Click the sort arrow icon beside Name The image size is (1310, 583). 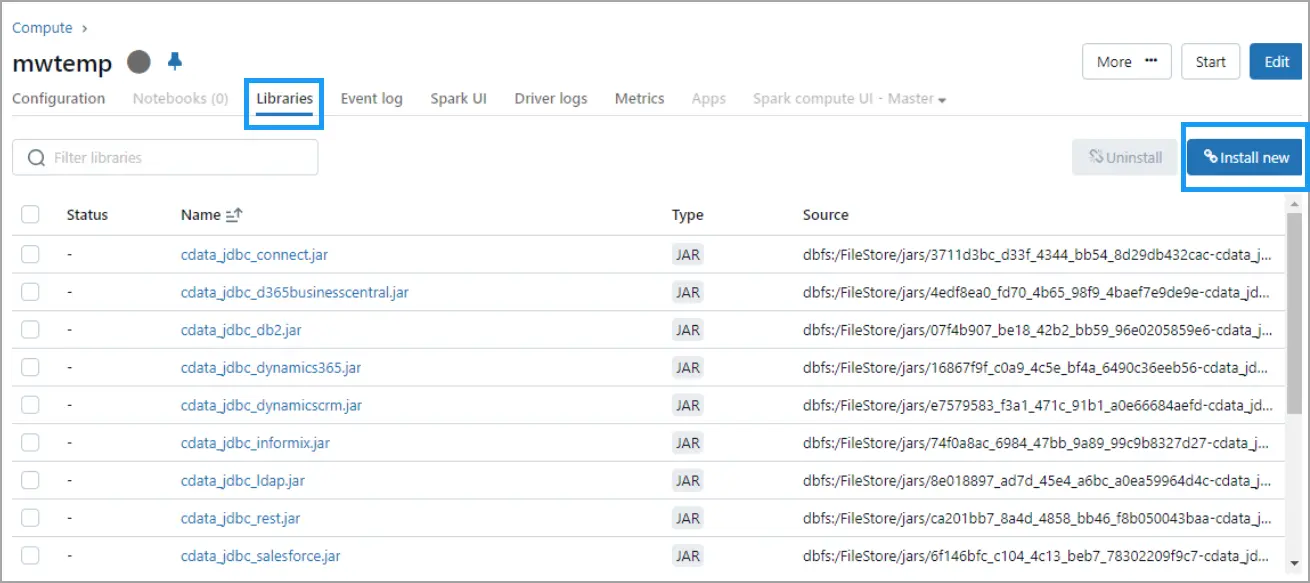(234, 215)
